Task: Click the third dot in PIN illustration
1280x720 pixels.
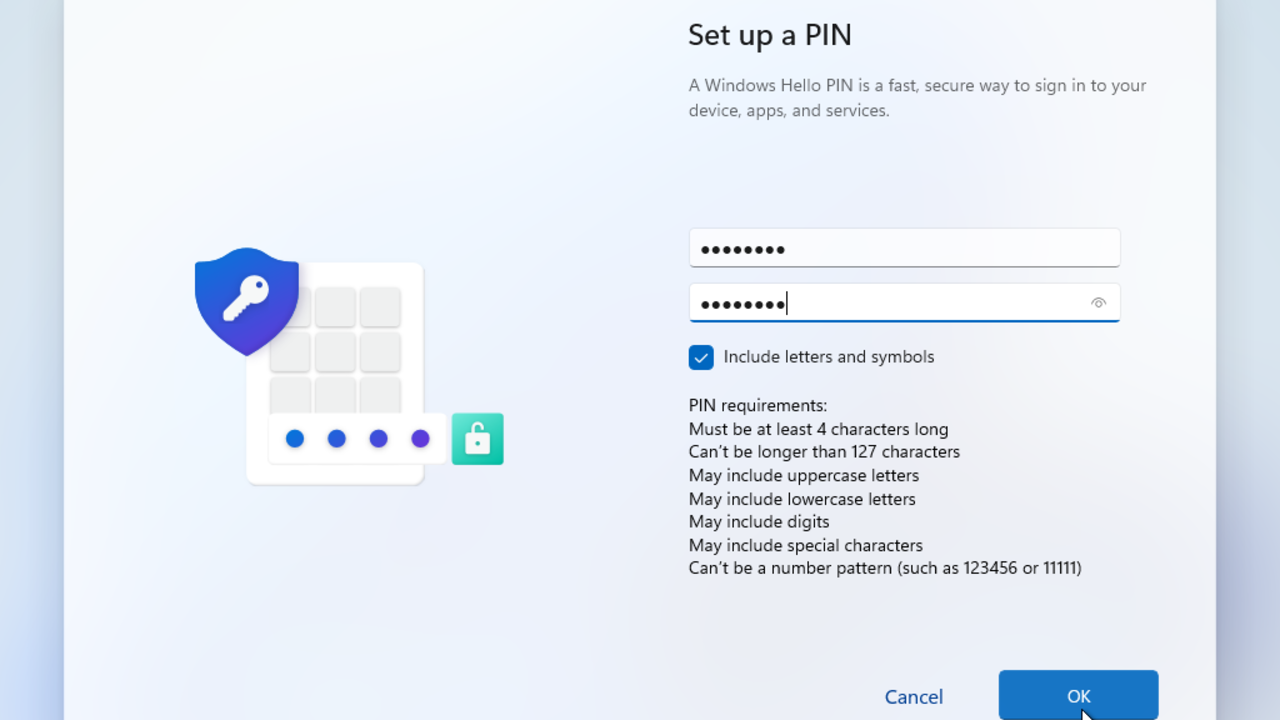Action: [378, 438]
